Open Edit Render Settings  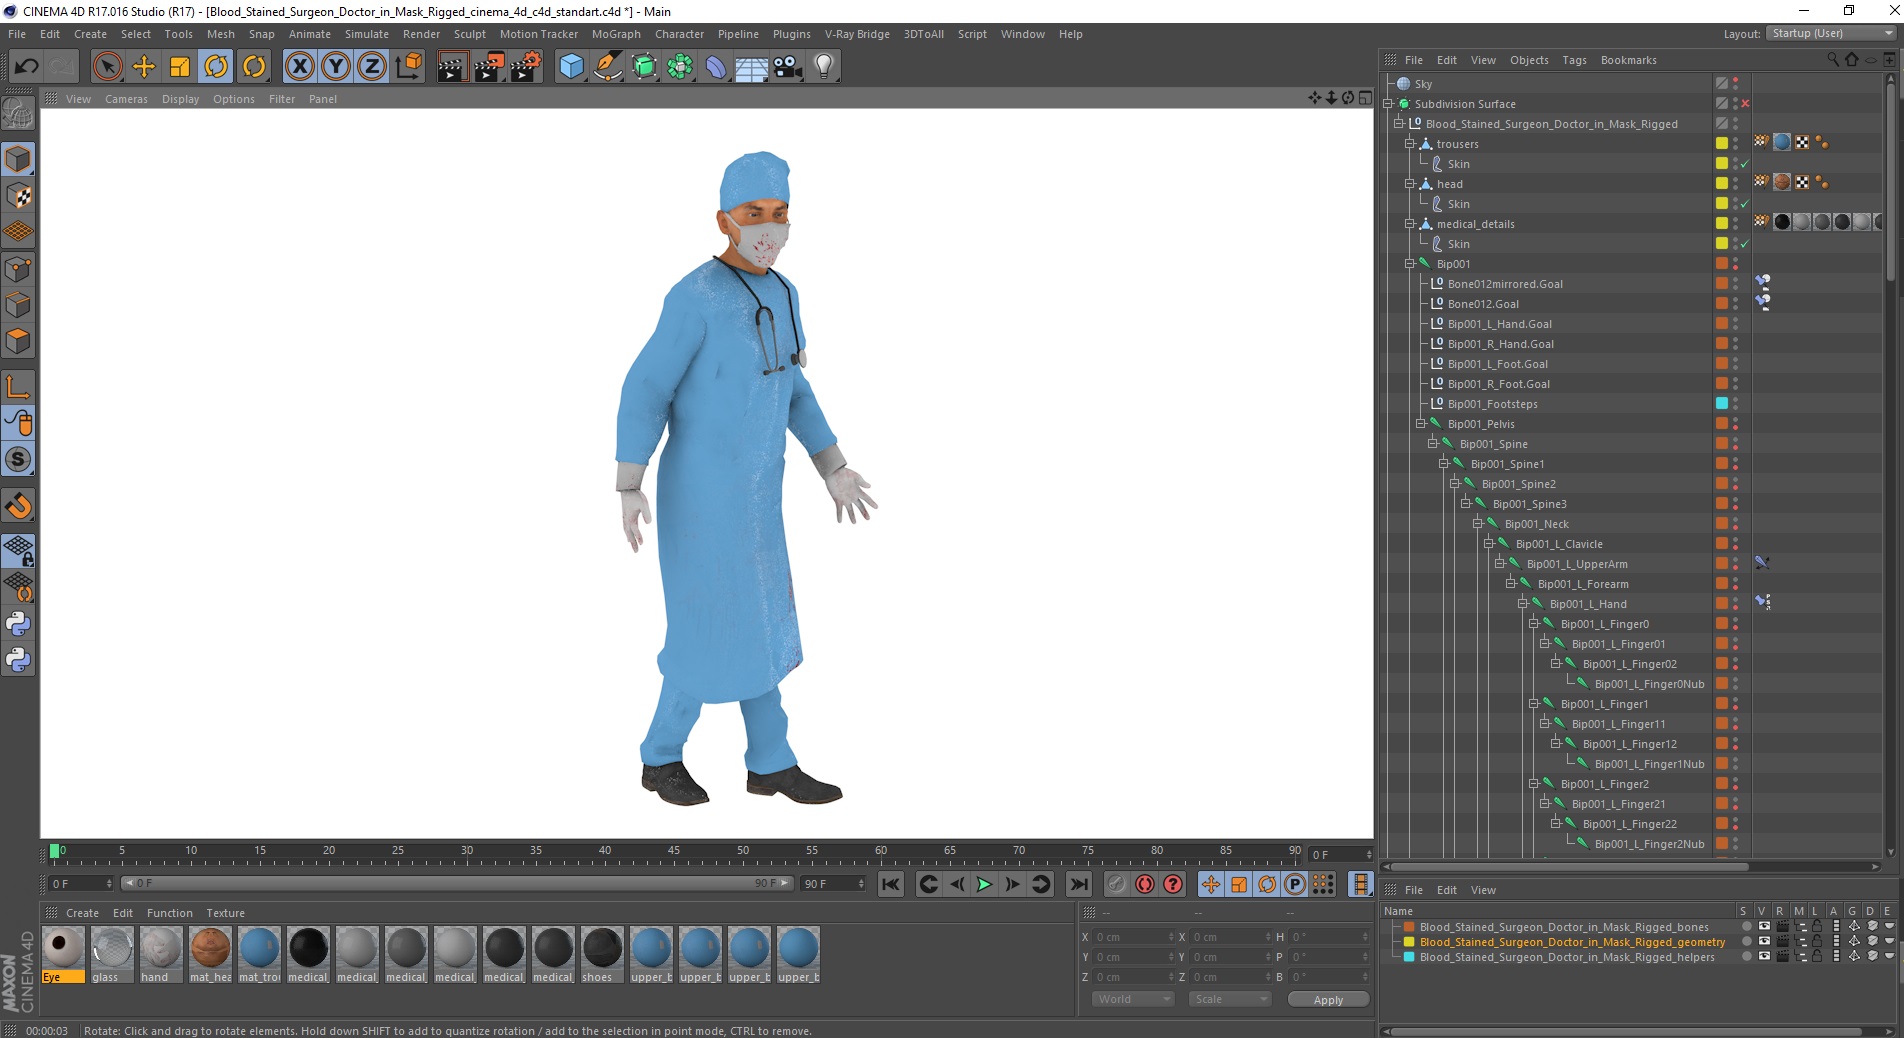pyautogui.click(x=526, y=67)
